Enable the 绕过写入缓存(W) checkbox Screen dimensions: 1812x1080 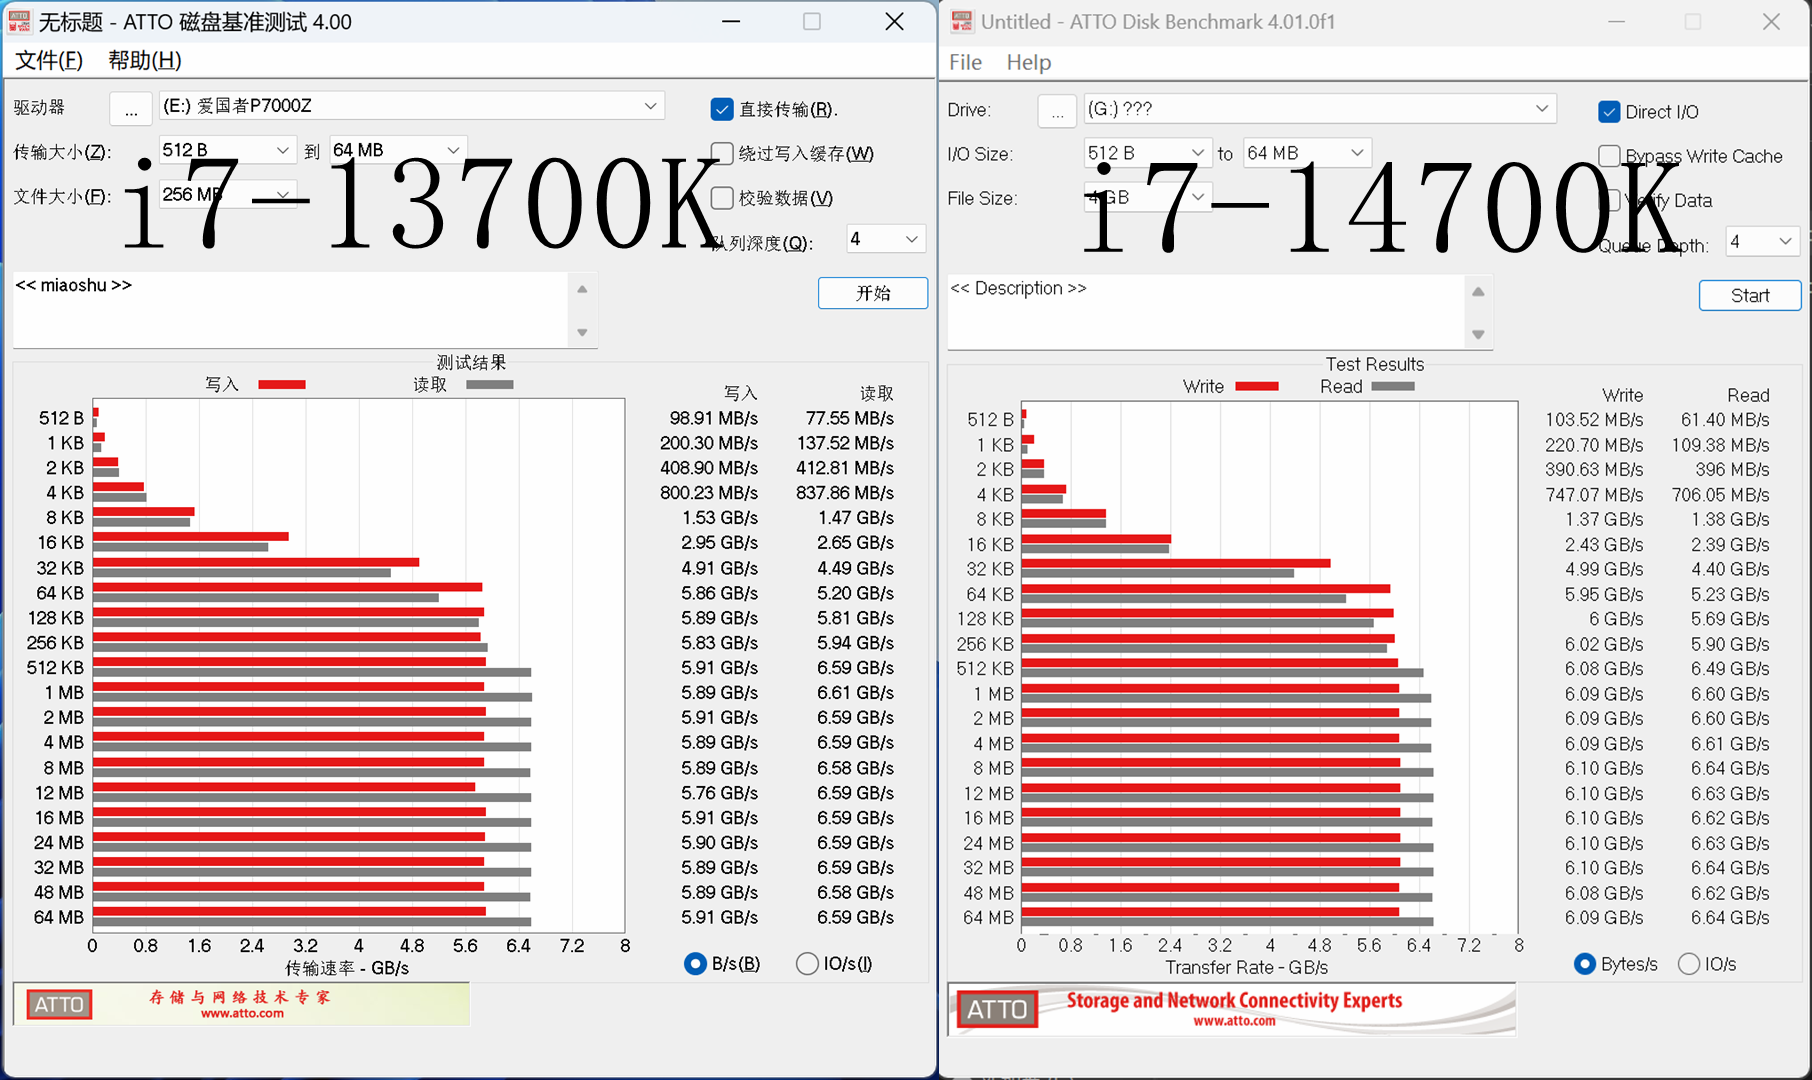(x=722, y=153)
